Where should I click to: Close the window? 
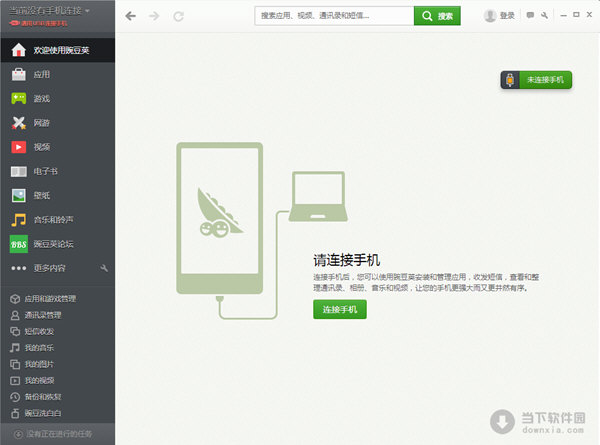tap(589, 15)
